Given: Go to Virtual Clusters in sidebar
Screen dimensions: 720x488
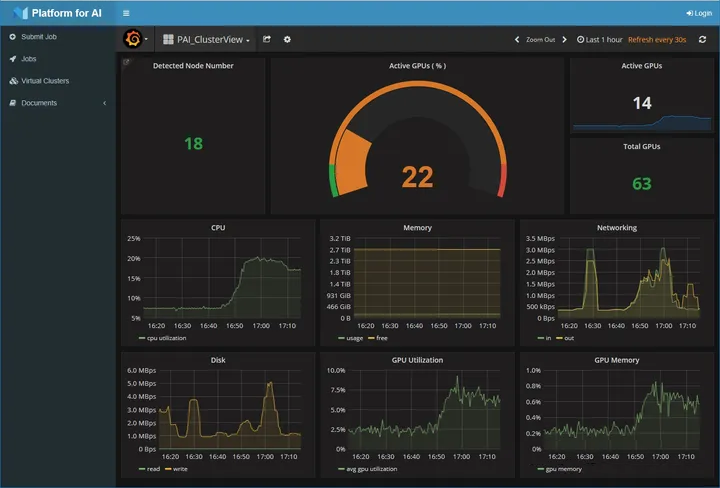Looking at the screenshot, I should tap(45, 81).
